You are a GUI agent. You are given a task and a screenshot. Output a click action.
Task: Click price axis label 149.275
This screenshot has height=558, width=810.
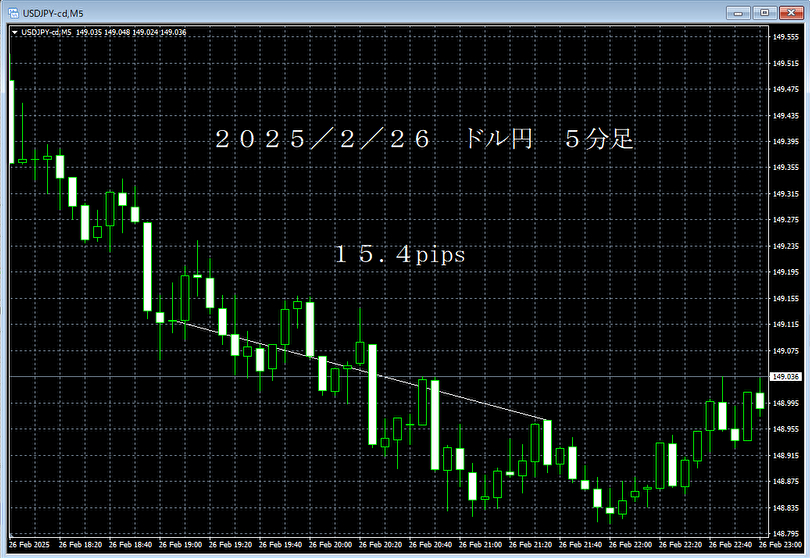pyautogui.click(x=786, y=220)
